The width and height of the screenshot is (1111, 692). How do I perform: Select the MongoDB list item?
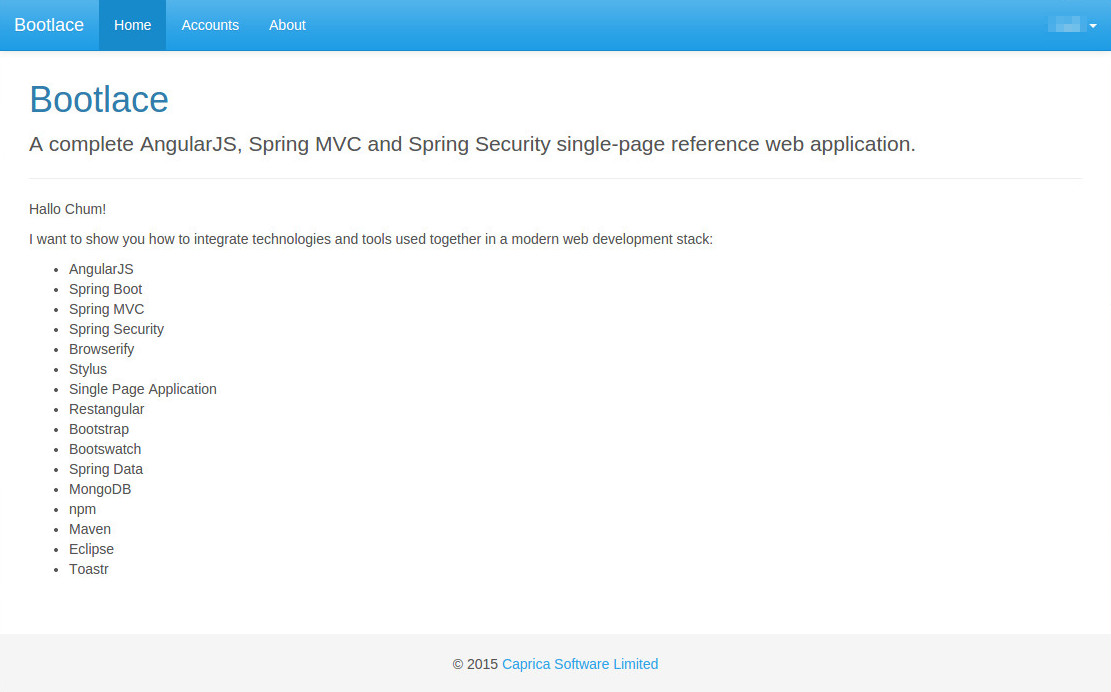pyautogui.click(x=100, y=489)
